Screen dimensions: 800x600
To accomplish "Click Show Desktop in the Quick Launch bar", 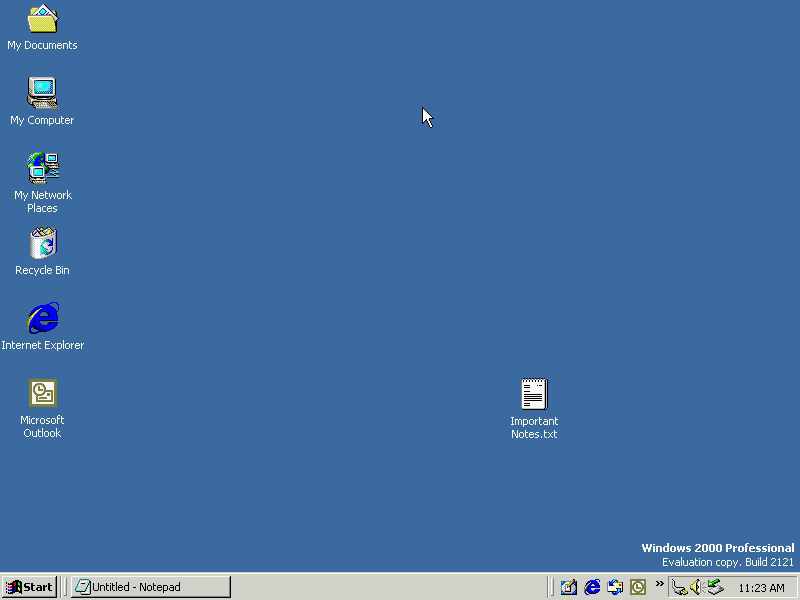I will point(568,587).
